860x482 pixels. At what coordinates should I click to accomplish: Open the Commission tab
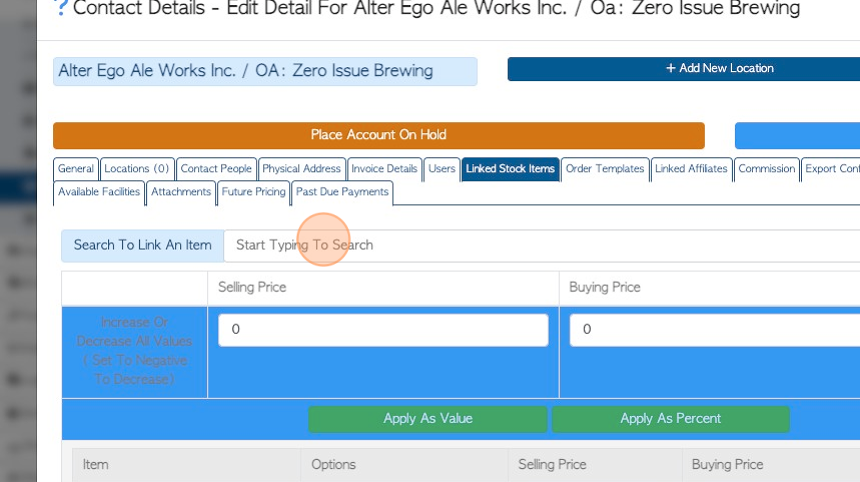tap(766, 169)
